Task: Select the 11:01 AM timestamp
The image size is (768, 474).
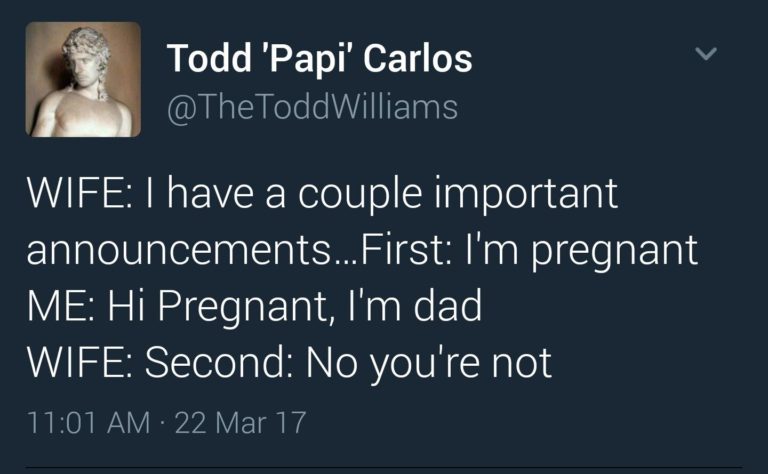Action: click(89, 423)
